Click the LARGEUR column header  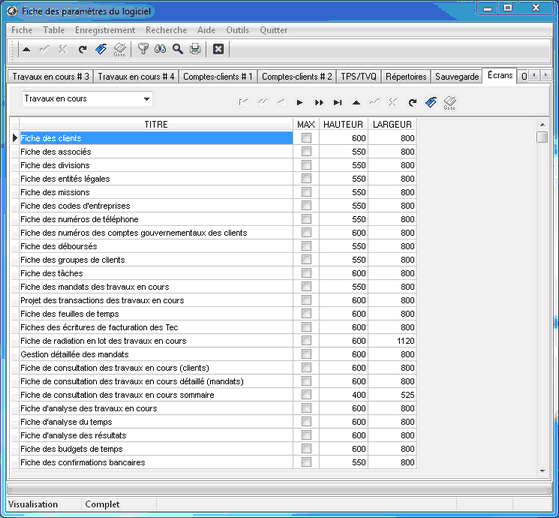coord(392,124)
